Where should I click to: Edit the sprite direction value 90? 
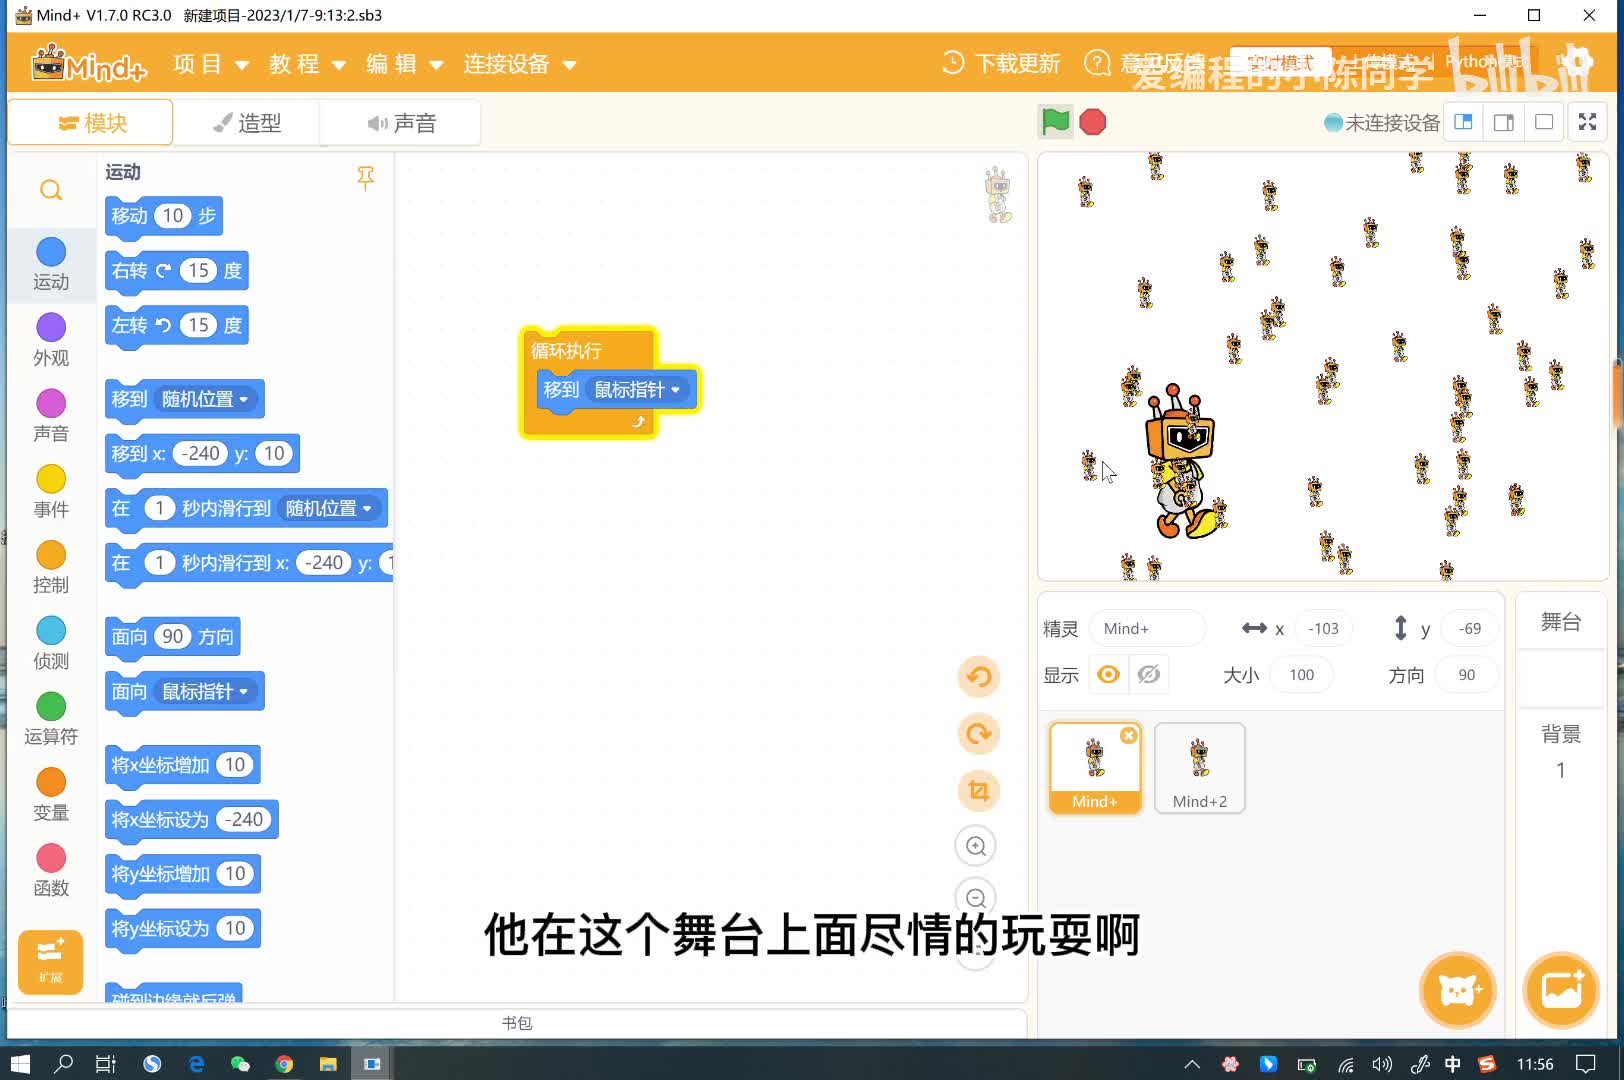coord(1466,675)
